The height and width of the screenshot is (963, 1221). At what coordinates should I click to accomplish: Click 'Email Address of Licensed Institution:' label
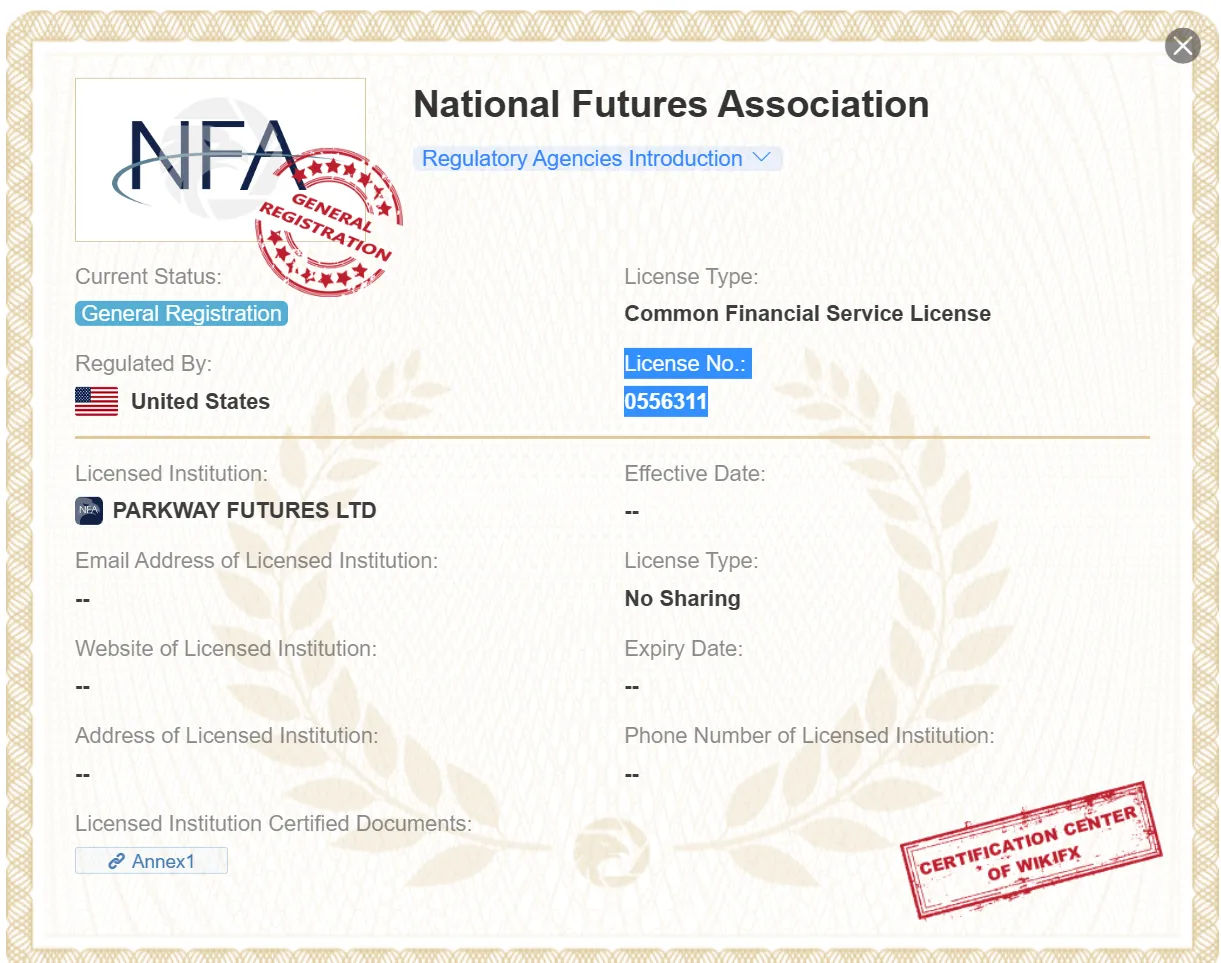click(257, 561)
